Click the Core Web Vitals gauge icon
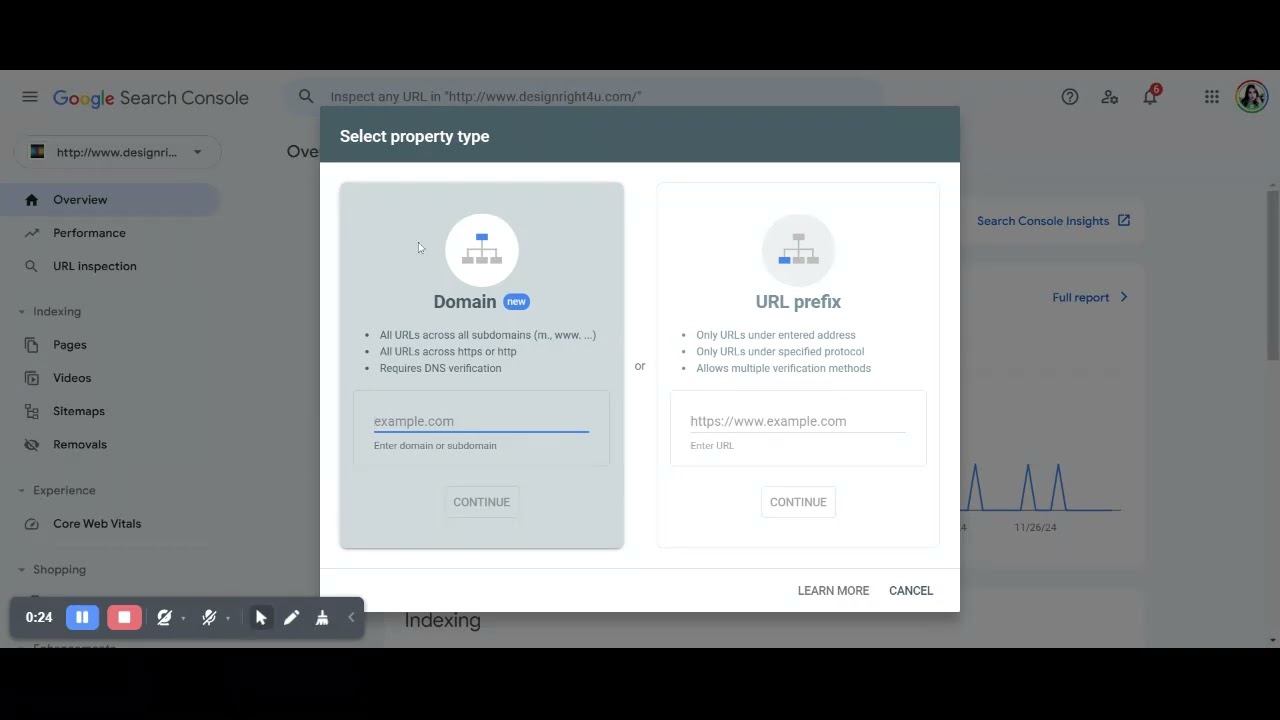This screenshot has height=720, width=1280. click(x=32, y=524)
